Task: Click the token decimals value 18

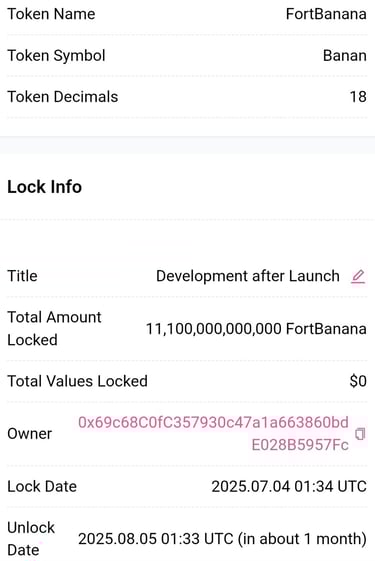Action: pos(358,97)
